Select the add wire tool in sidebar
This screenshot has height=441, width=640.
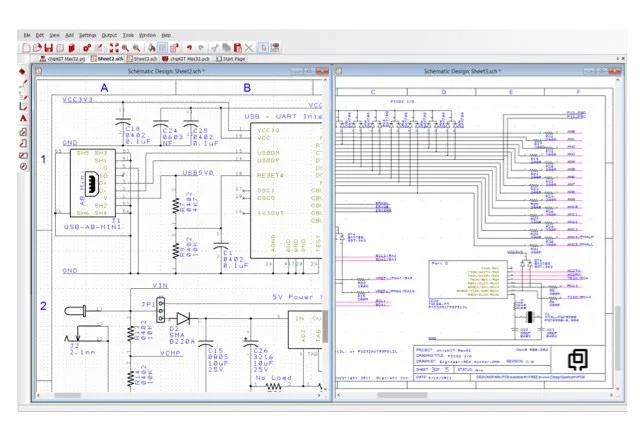(23, 83)
